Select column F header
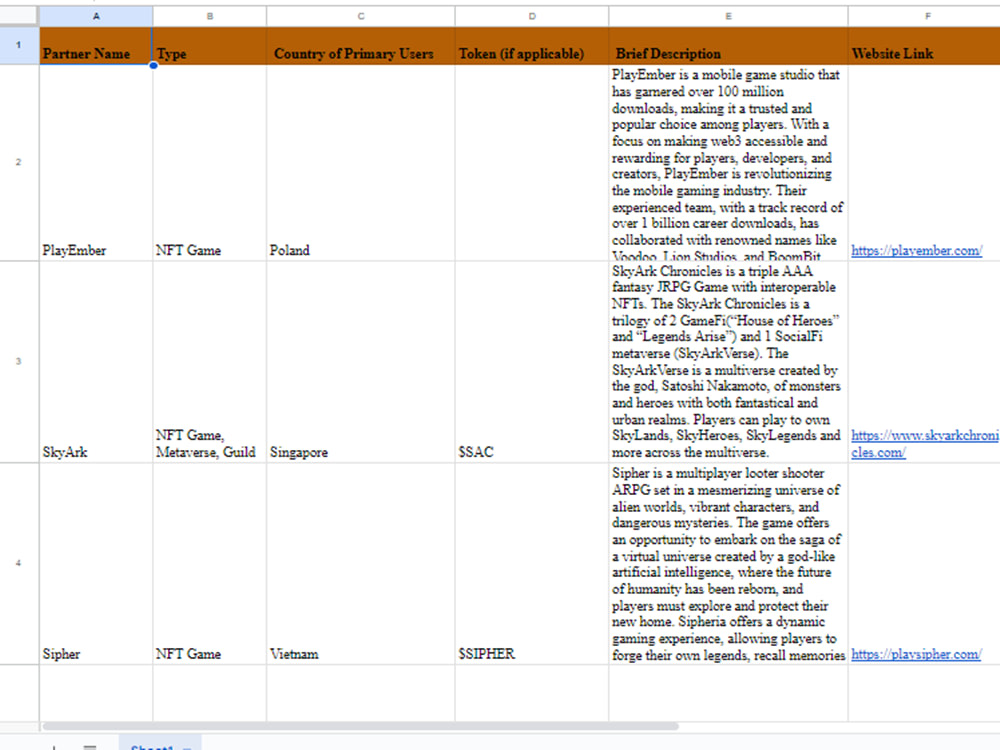Screen dimensions: 1000x750 (924, 16)
